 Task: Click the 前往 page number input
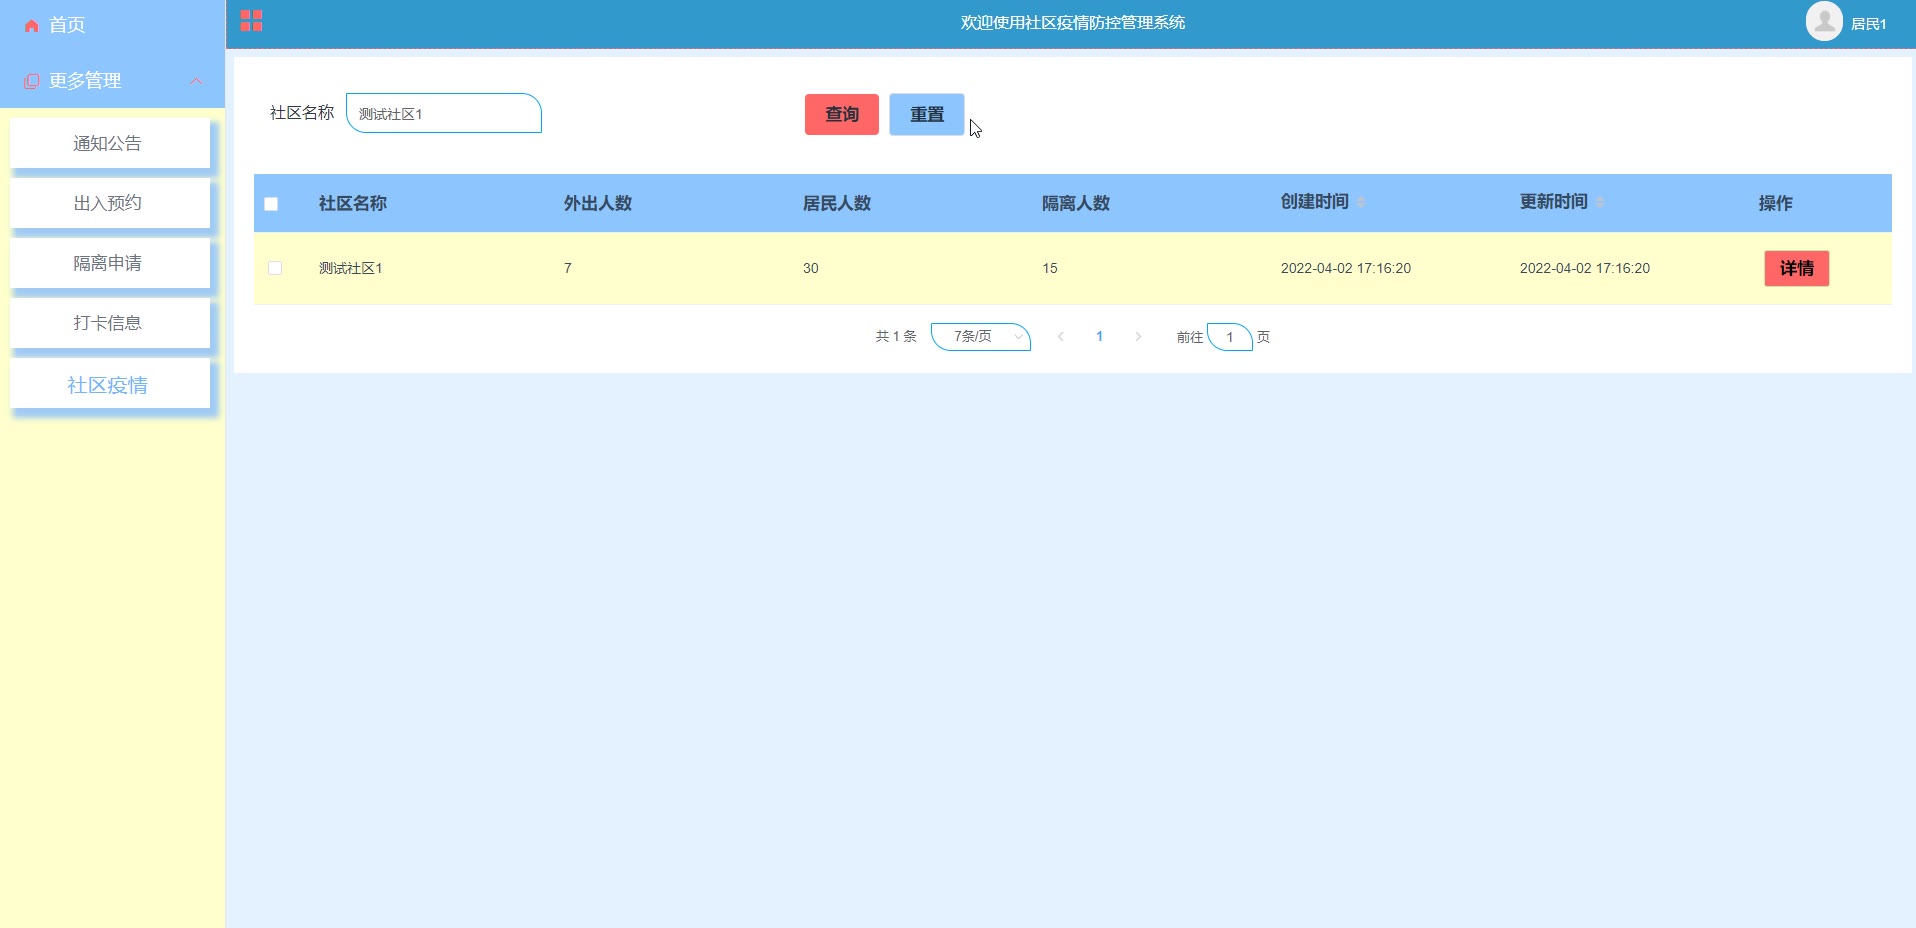click(x=1229, y=338)
